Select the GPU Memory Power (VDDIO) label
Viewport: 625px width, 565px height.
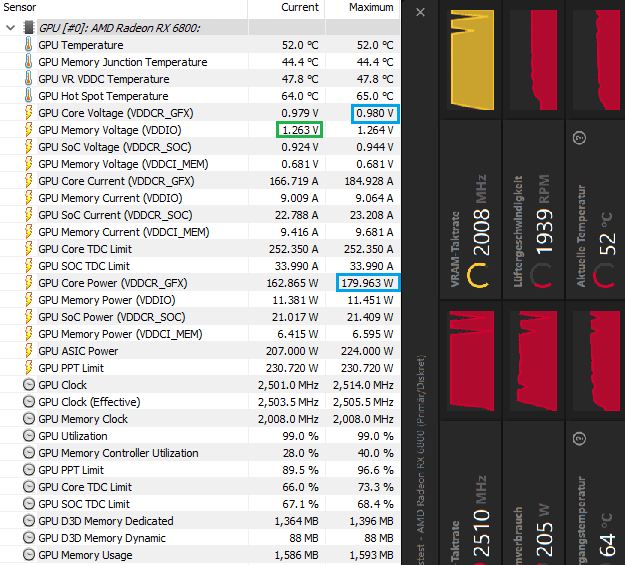pos(107,300)
